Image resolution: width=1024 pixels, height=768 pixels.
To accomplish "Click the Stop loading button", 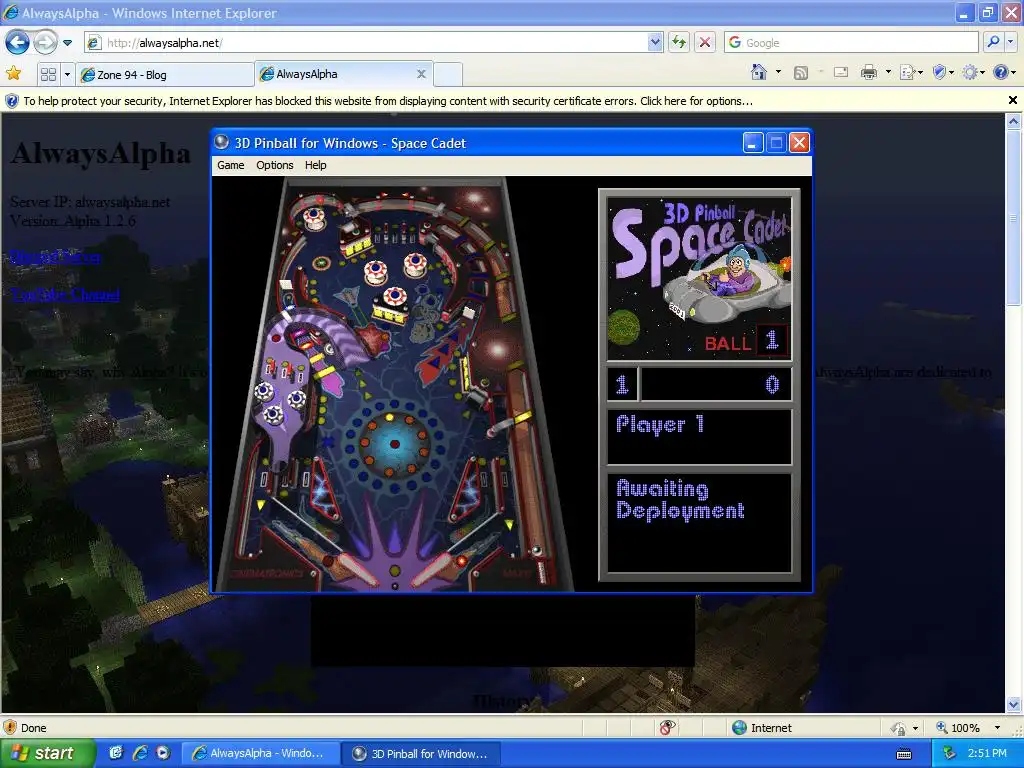I will (x=705, y=43).
